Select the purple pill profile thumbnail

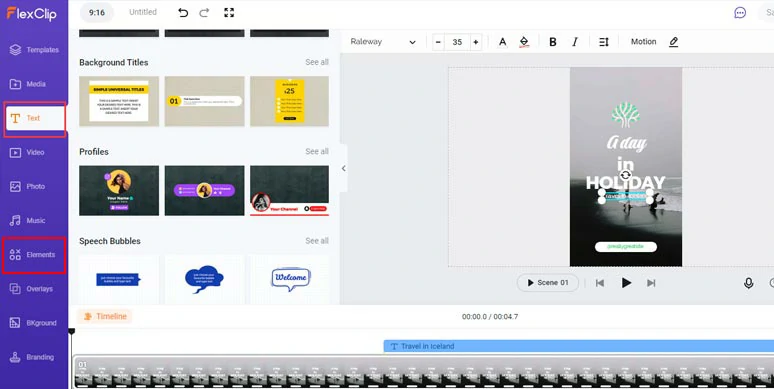pos(204,191)
